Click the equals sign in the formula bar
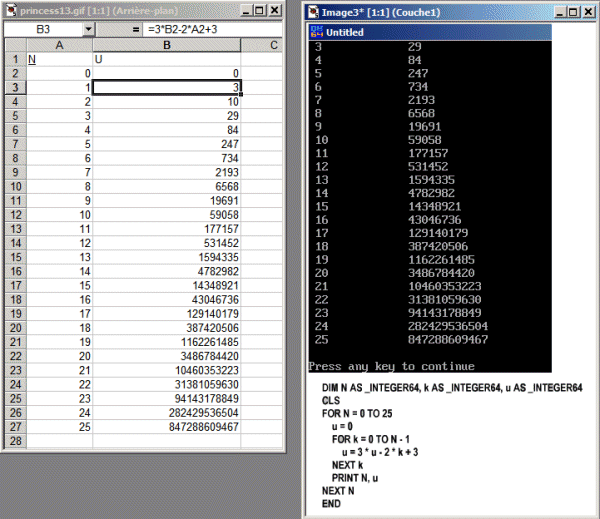 tap(135, 30)
